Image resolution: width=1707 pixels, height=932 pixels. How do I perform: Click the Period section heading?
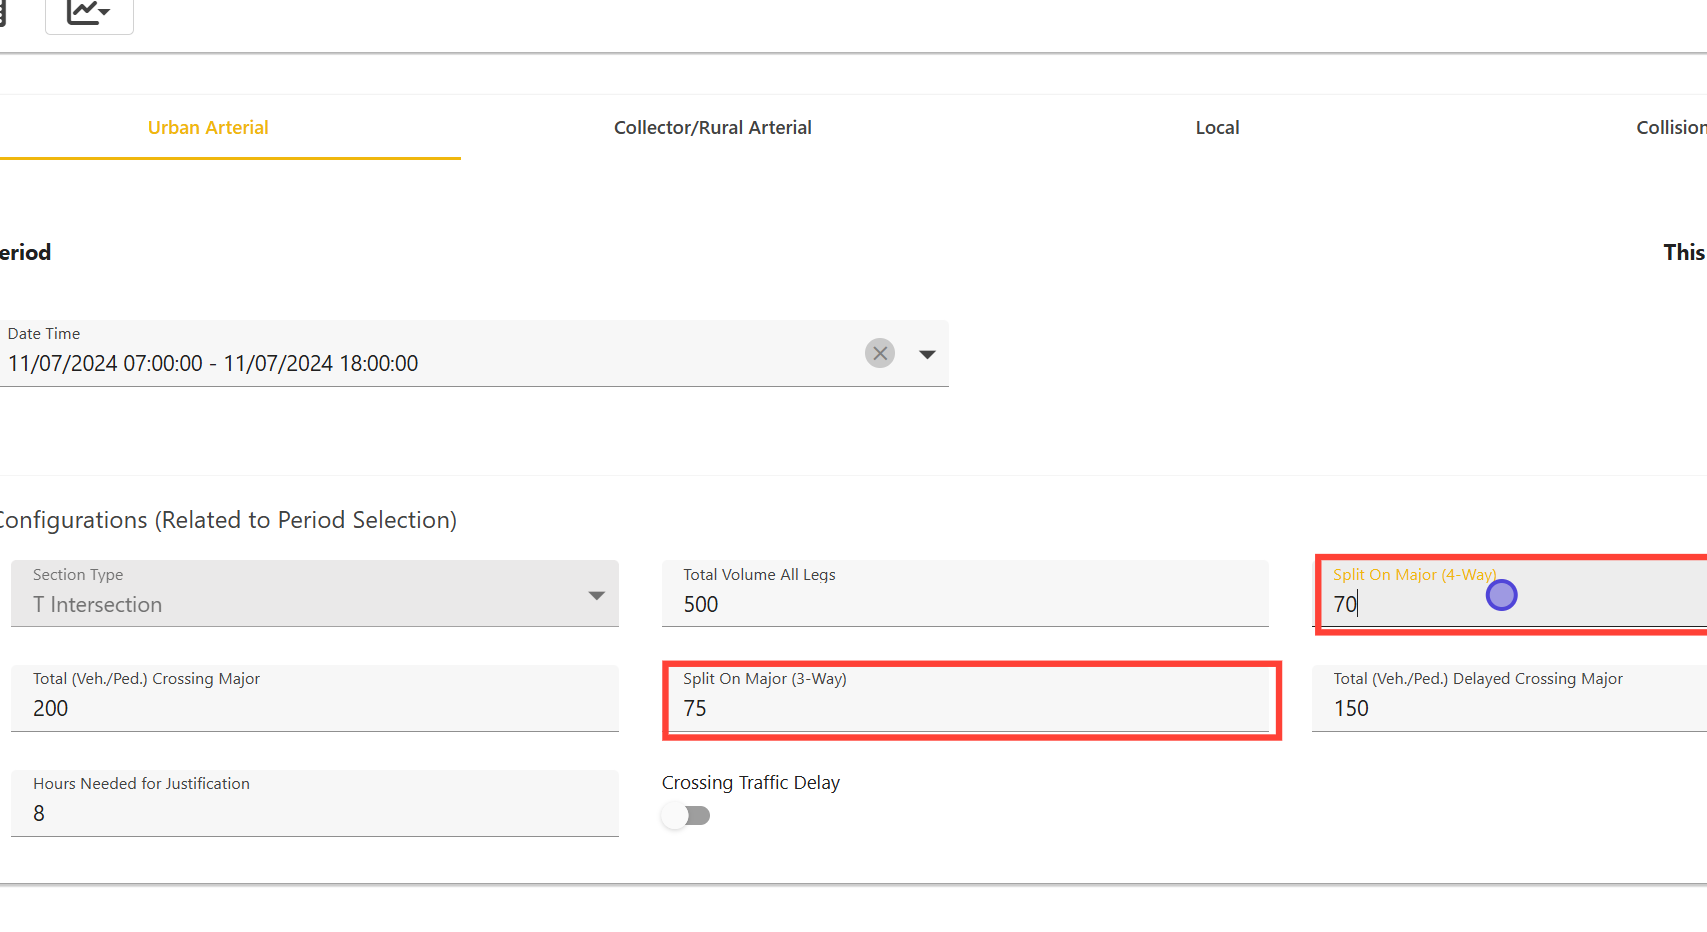coord(25,253)
